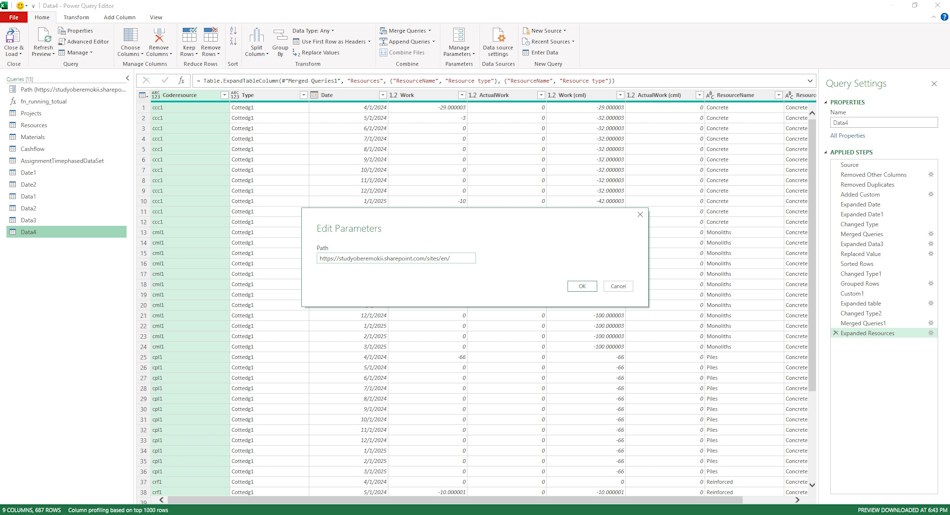
Task: Select the Sorted Rows applied step
Action: [x=883, y=264]
